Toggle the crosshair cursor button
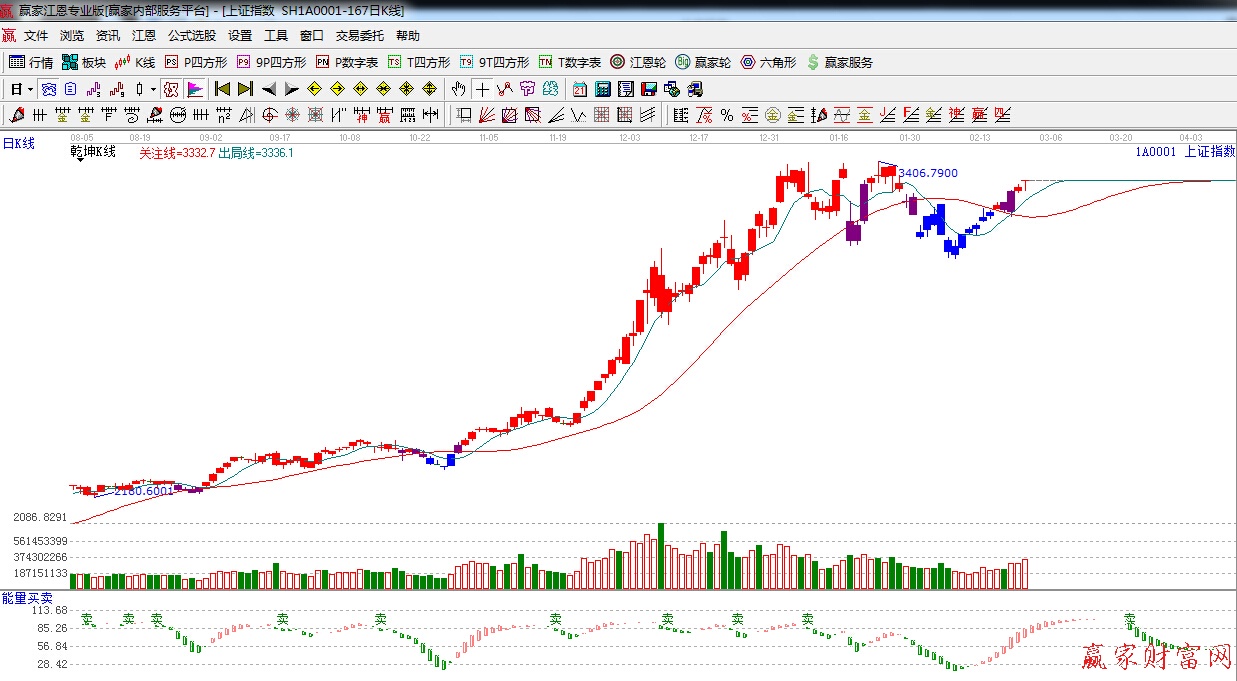 click(482, 89)
